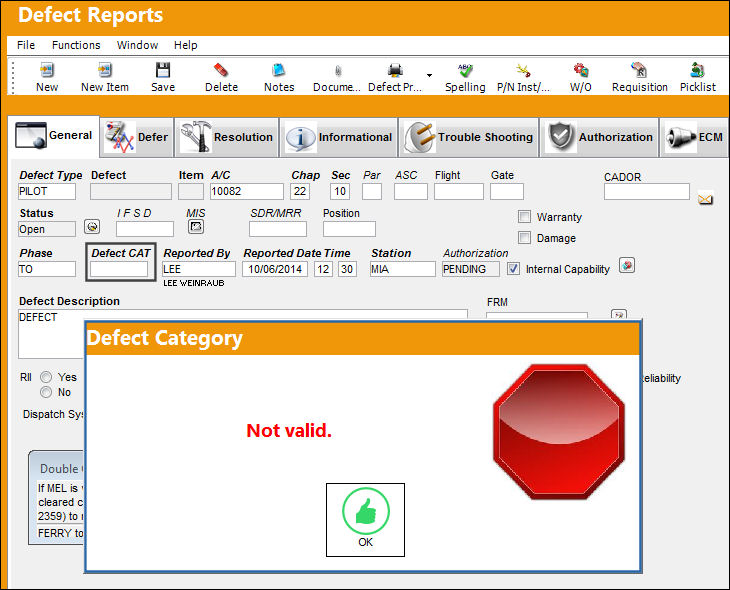Image resolution: width=730 pixels, height=590 pixels.
Task: Click the LEE WEINRAUB name text
Action: pos(194,283)
